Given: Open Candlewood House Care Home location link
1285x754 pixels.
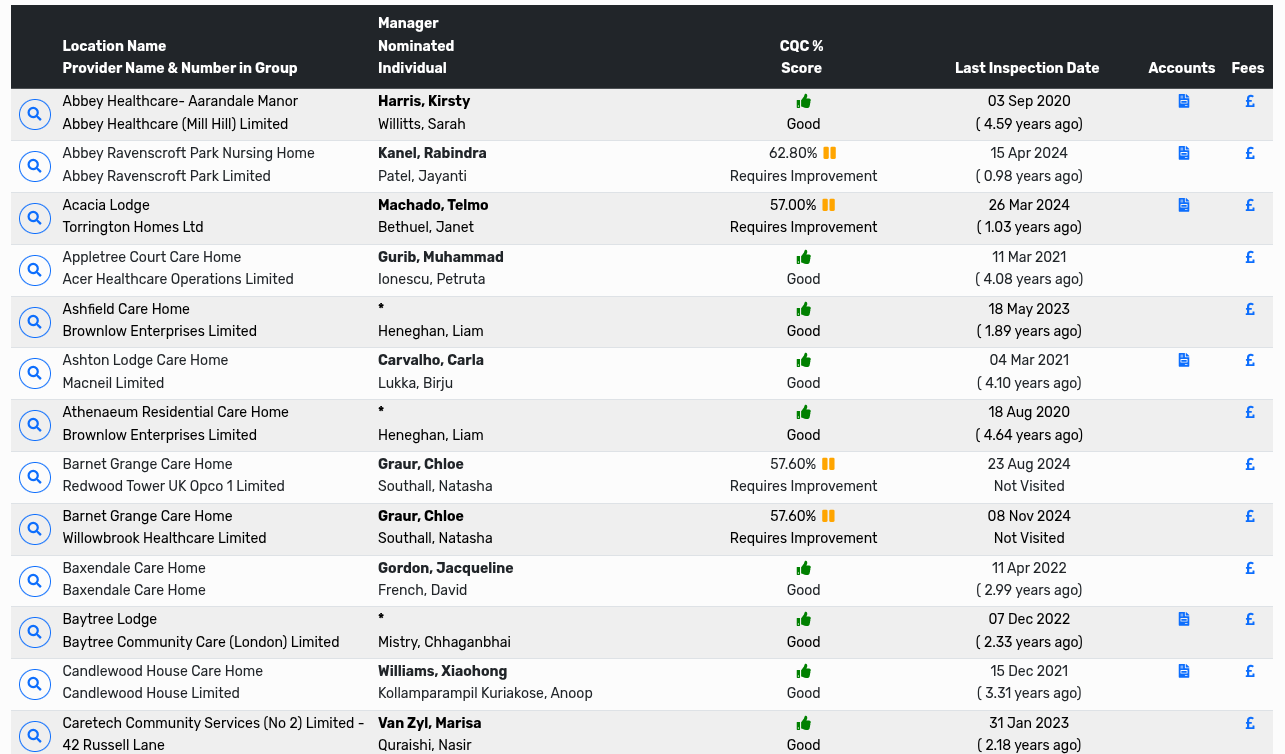Looking at the screenshot, I should [162, 671].
